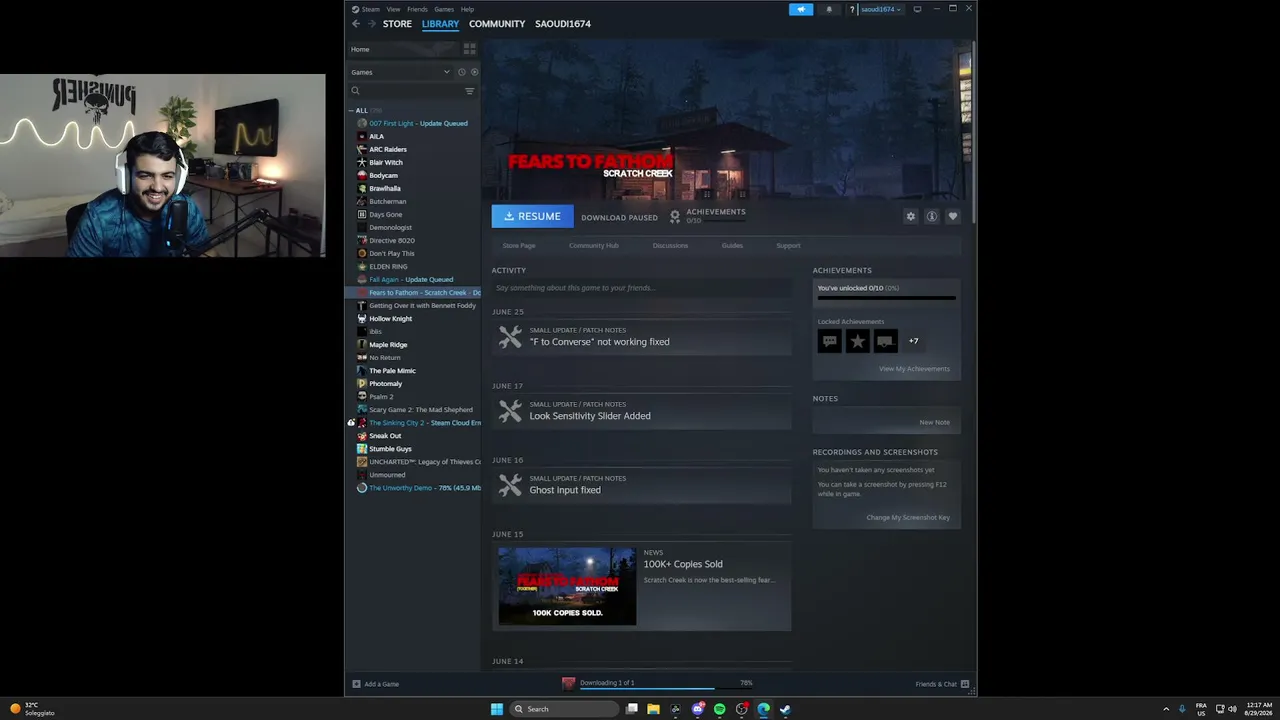
Task: Open the Friends menu
Action: tap(417, 9)
